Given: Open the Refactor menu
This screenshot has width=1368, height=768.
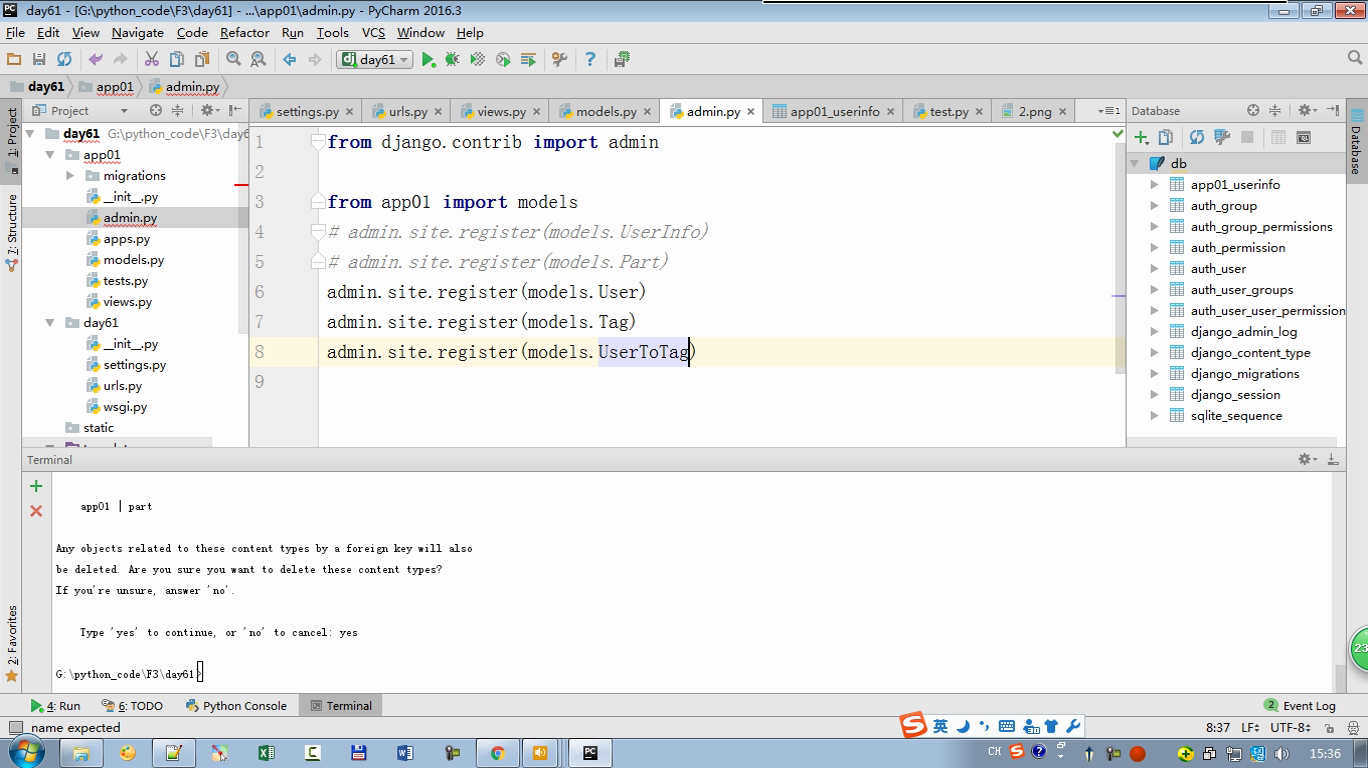Looking at the screenshot, I should 244,32.
